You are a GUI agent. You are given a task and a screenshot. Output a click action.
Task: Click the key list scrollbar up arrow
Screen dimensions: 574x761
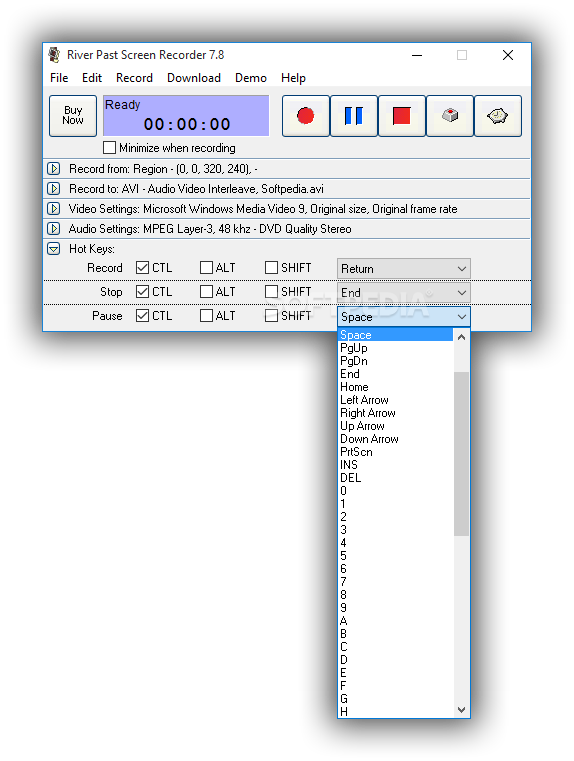(x=461, y=336)
